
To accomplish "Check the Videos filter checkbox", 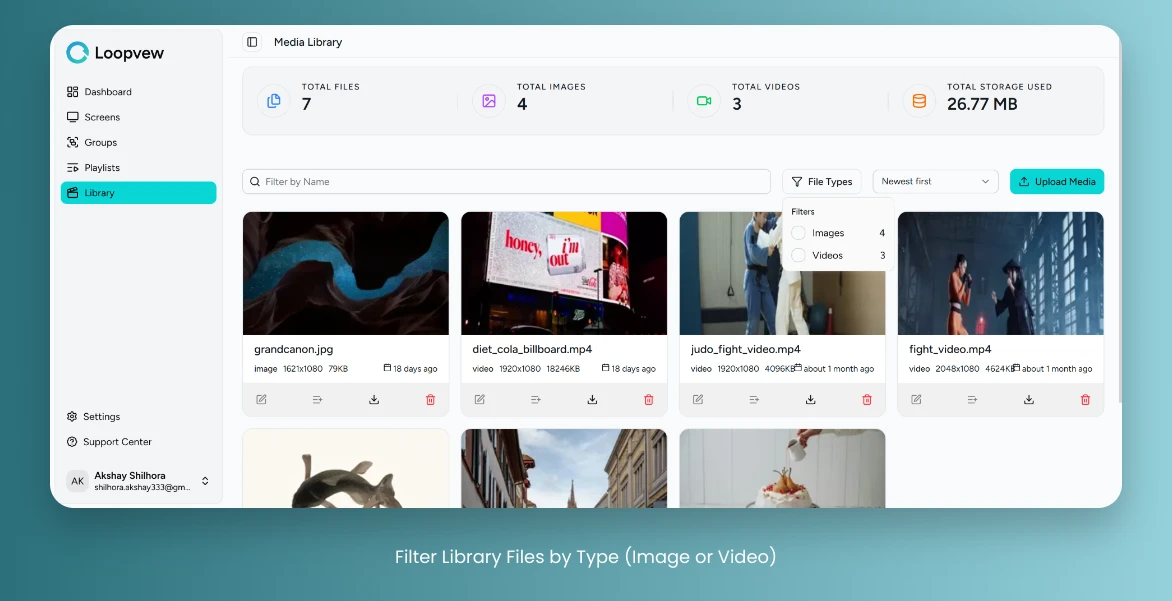I will click(798, 256).
